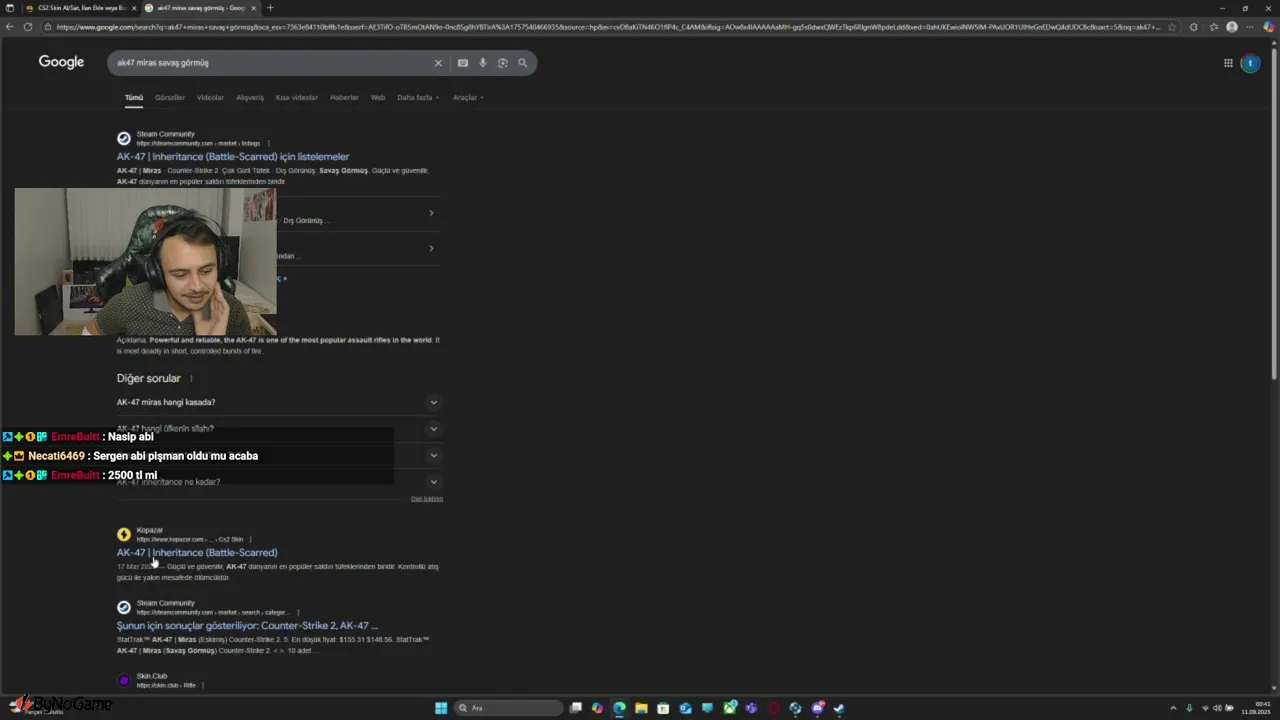Close the ak47 miras savaş görmüş tab
1280x720 pixels.
pos(254,8)
